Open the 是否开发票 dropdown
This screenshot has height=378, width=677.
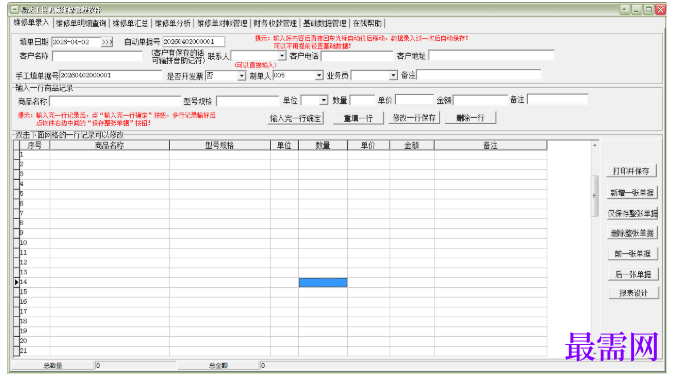[x=241, y=76]
